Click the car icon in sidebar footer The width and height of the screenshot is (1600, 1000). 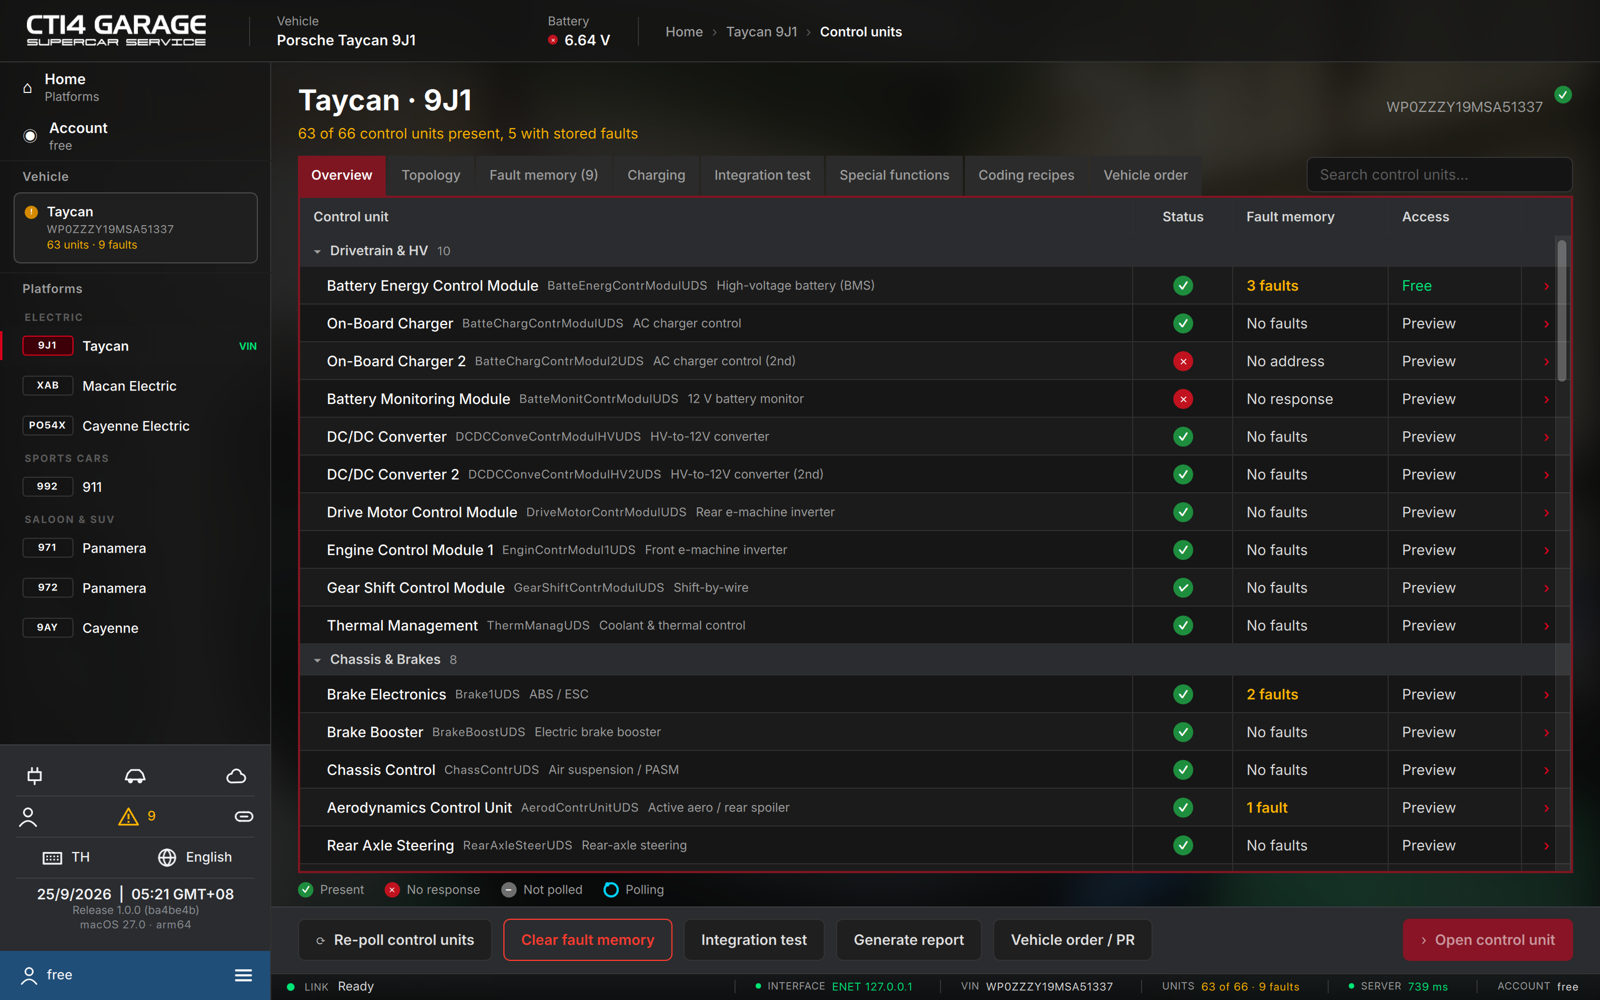tap(135, 776)
